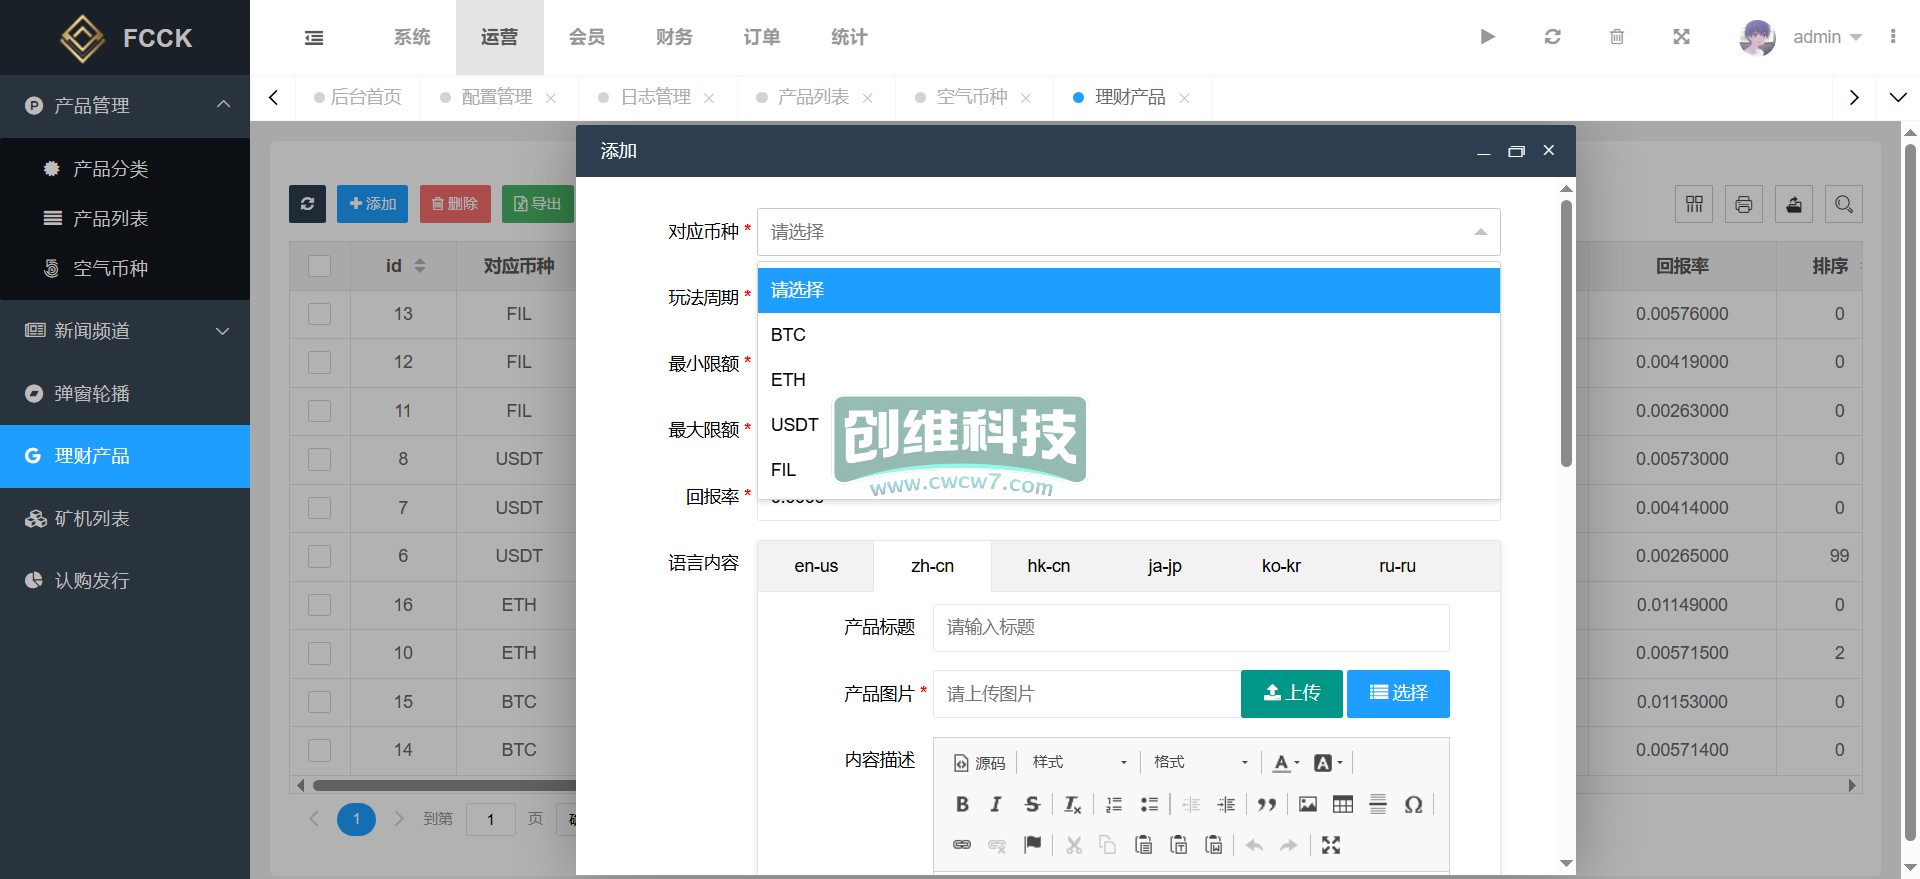This screenshot has width=1920, height=879.
Task: Click the blockquote icon in editor toolbar
Action: (1267, 804)
